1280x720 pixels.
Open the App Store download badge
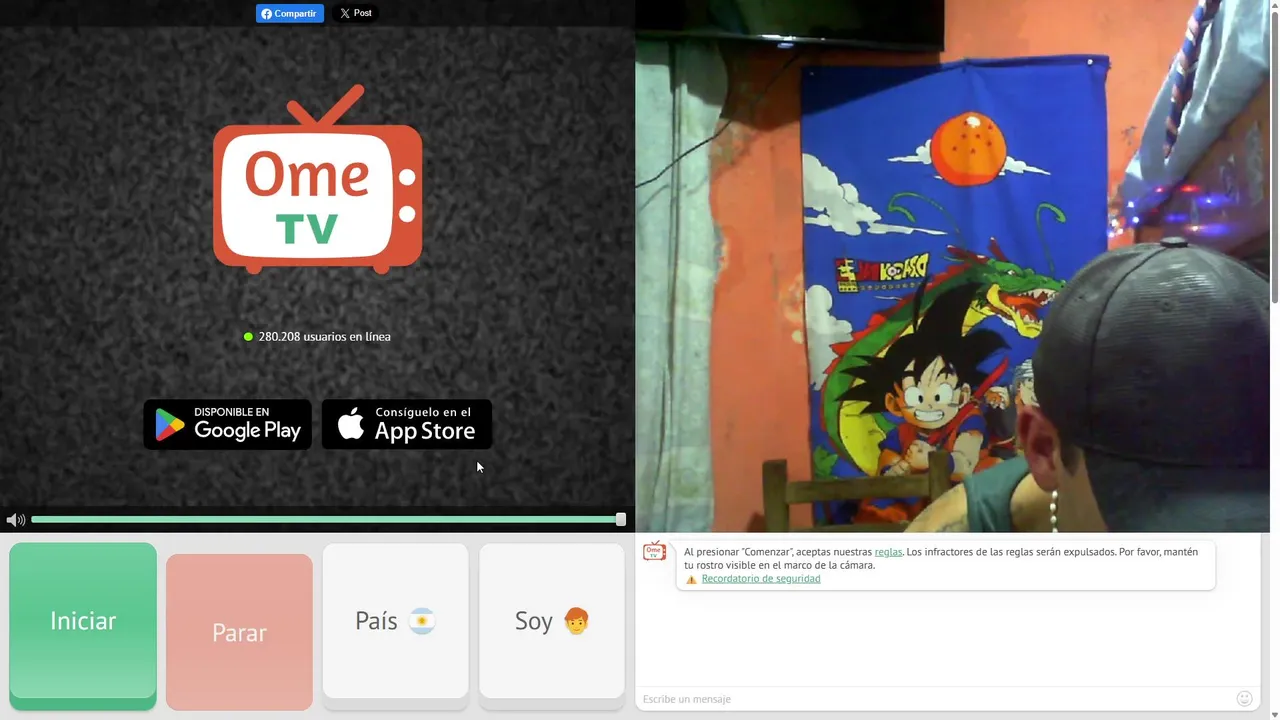tap(406, 425)
